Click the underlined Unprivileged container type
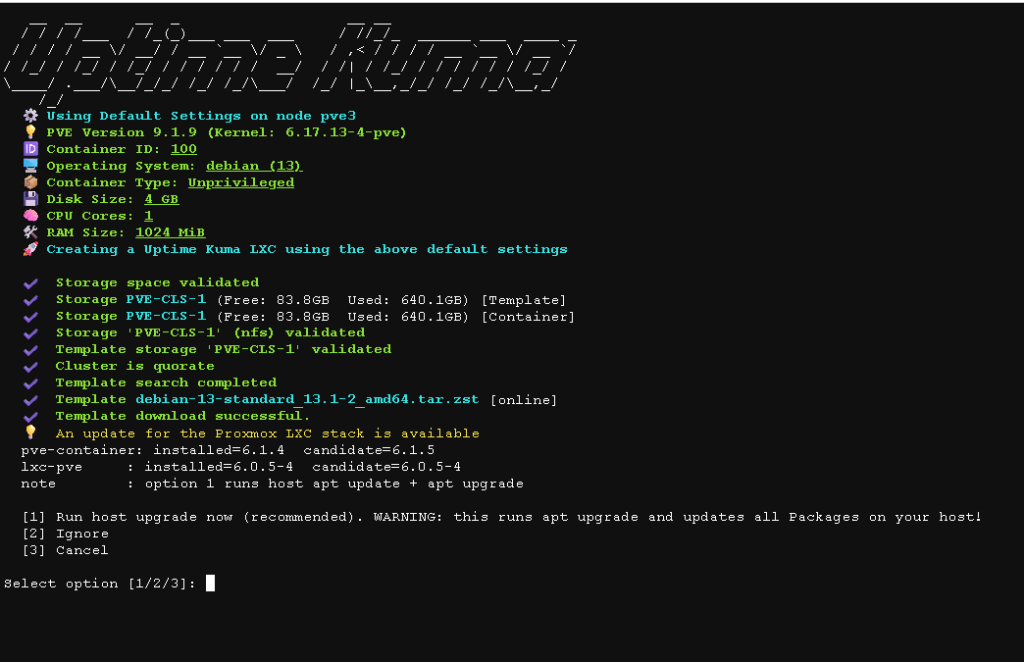 (x=241, y=183)
